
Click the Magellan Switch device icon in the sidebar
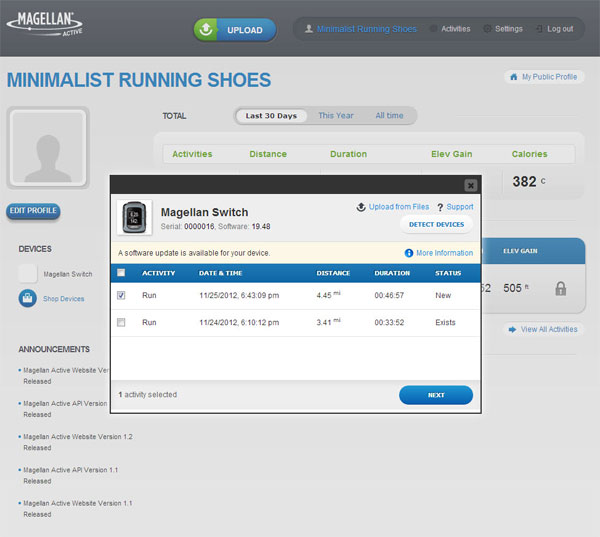28,274
